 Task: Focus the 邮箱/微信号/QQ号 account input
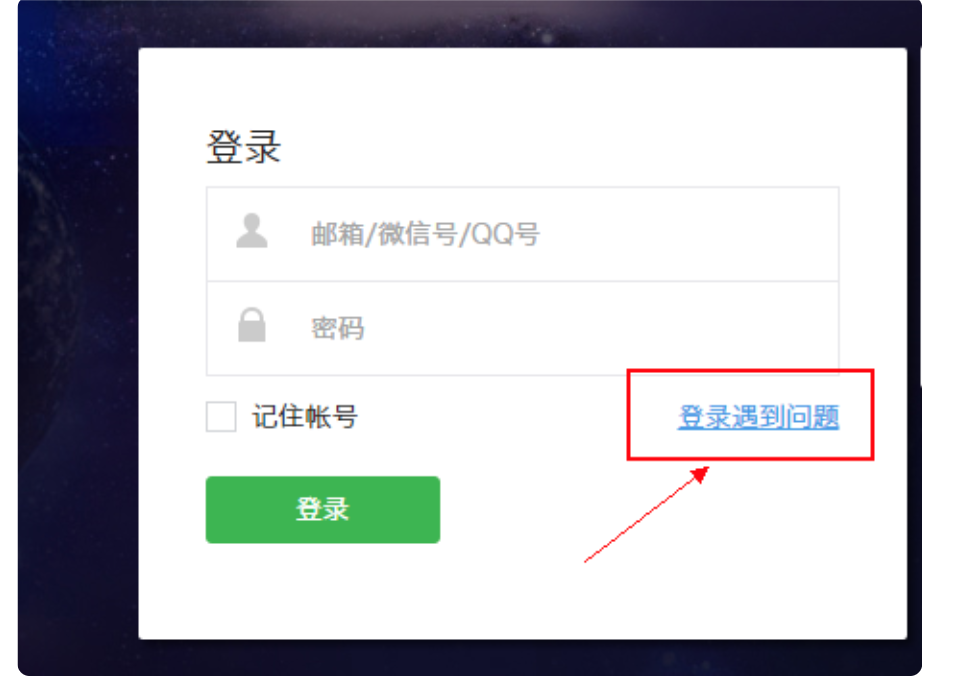[x=522, y=234]
